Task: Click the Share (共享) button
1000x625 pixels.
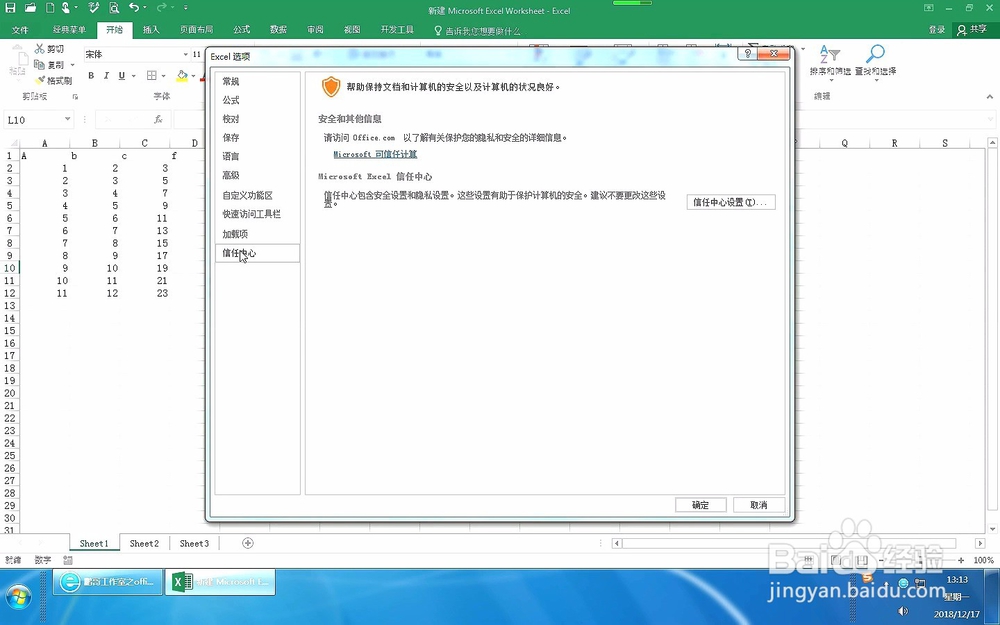Action: tap(973, 29)
